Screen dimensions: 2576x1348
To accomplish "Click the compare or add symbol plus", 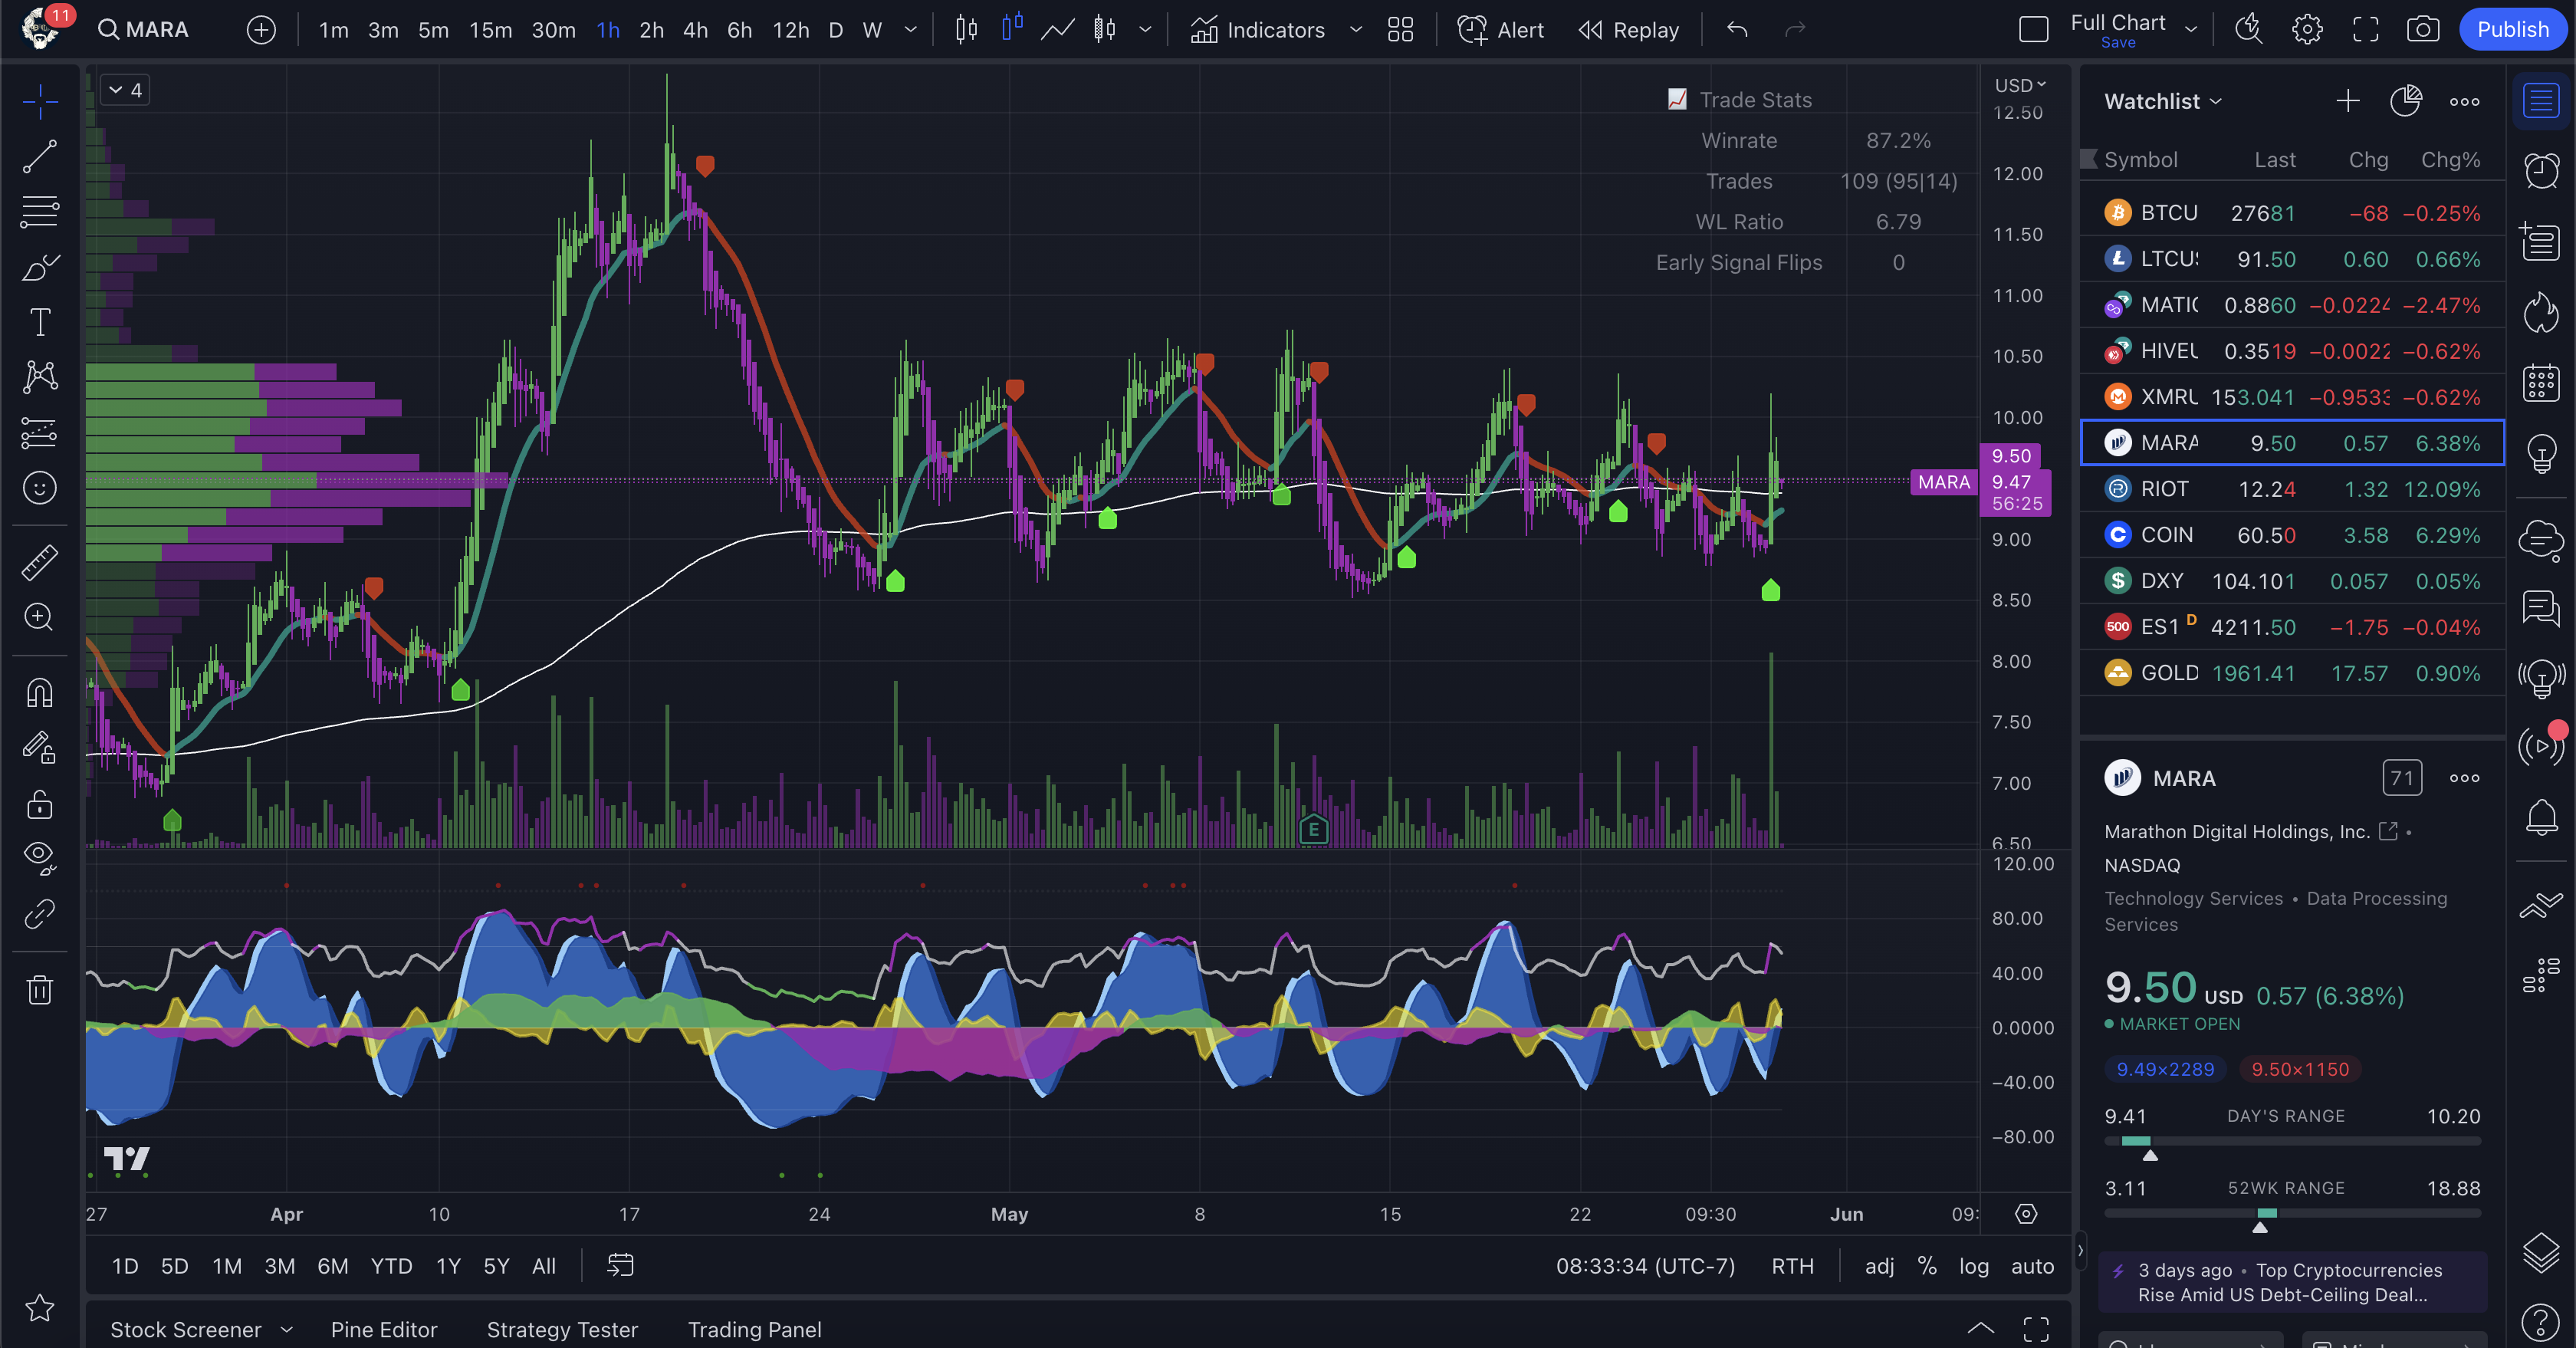I will click(261, 30).
